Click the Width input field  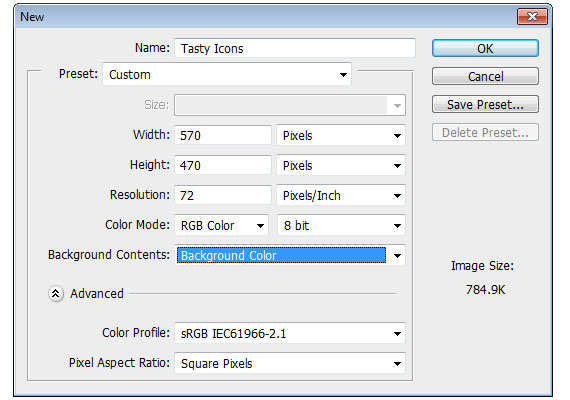click(x=223, y=136)
